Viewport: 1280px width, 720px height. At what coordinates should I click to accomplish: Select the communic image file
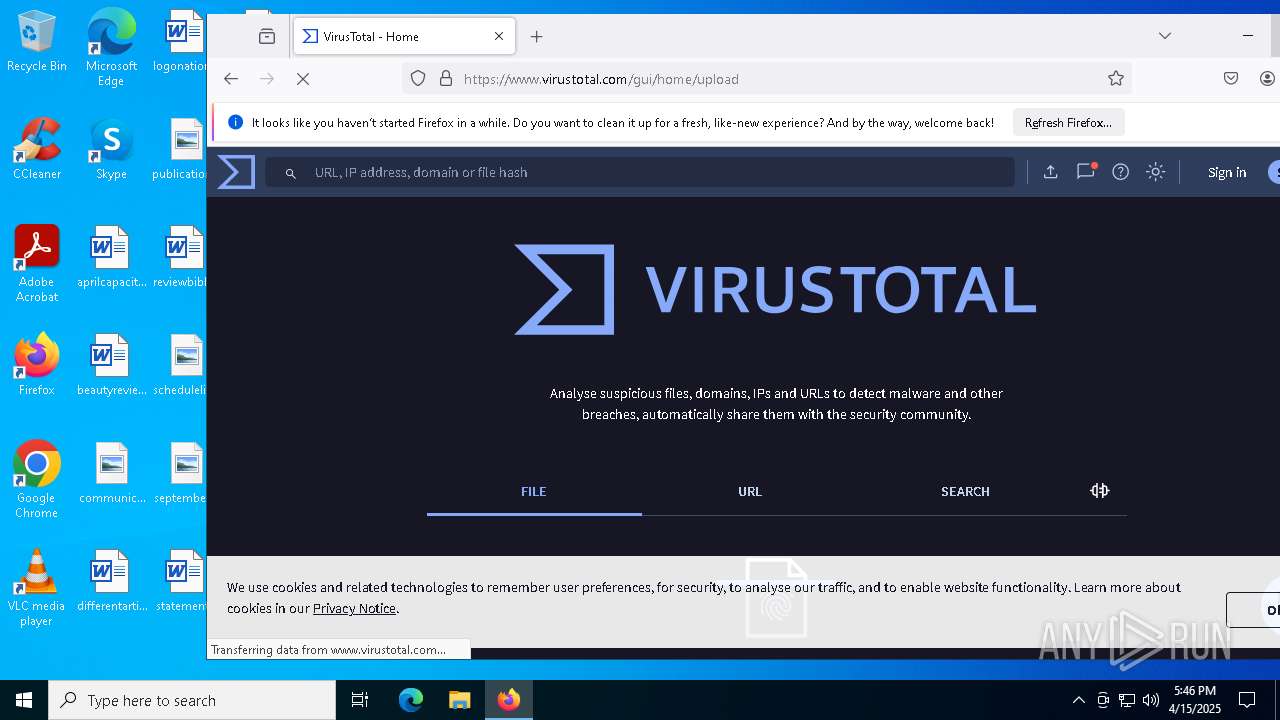click(x=111, y=473)
